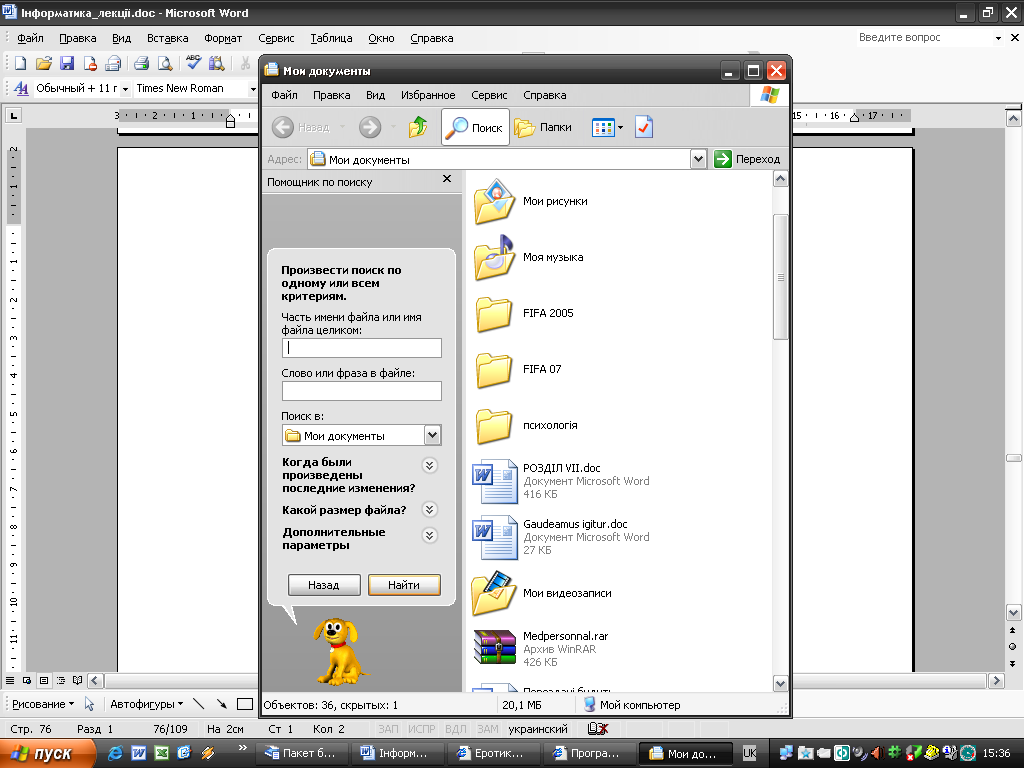Expand 'Дополнительные параметры' section
Viewport: 1024px width, 768px height.
(429, 536)
